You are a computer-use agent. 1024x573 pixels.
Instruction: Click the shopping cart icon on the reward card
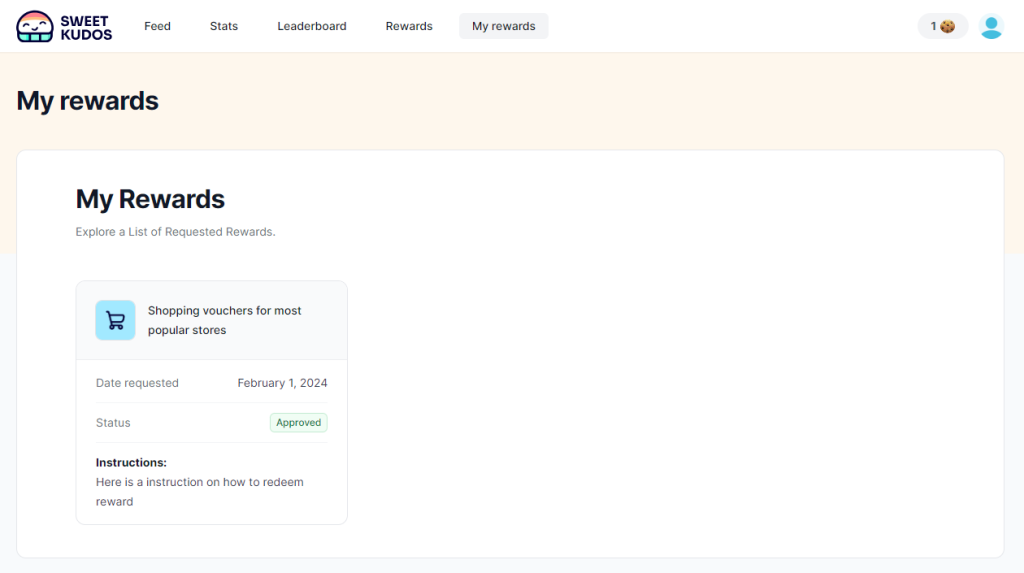(x=115, y=320)
